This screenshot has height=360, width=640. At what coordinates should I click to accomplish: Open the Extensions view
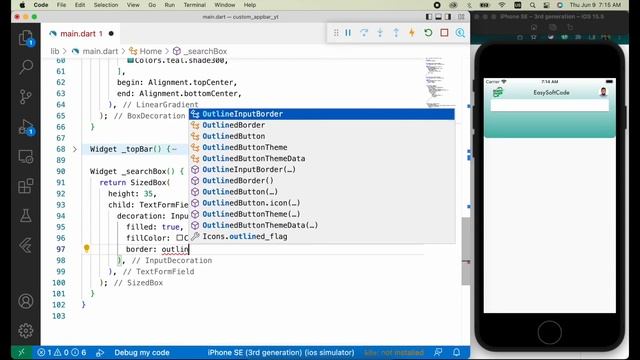point(26,186)
